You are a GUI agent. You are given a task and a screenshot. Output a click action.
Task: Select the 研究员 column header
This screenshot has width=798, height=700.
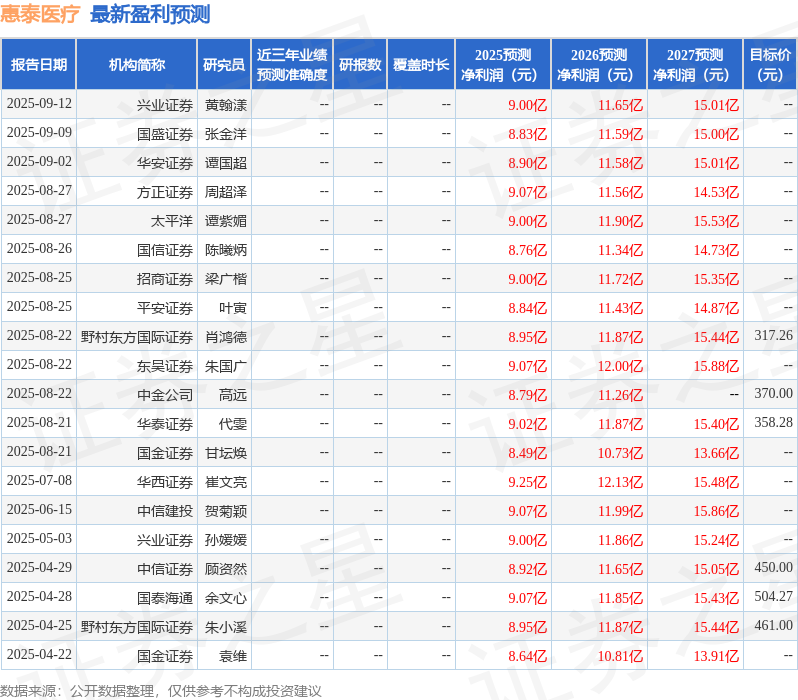coord(224,65)
